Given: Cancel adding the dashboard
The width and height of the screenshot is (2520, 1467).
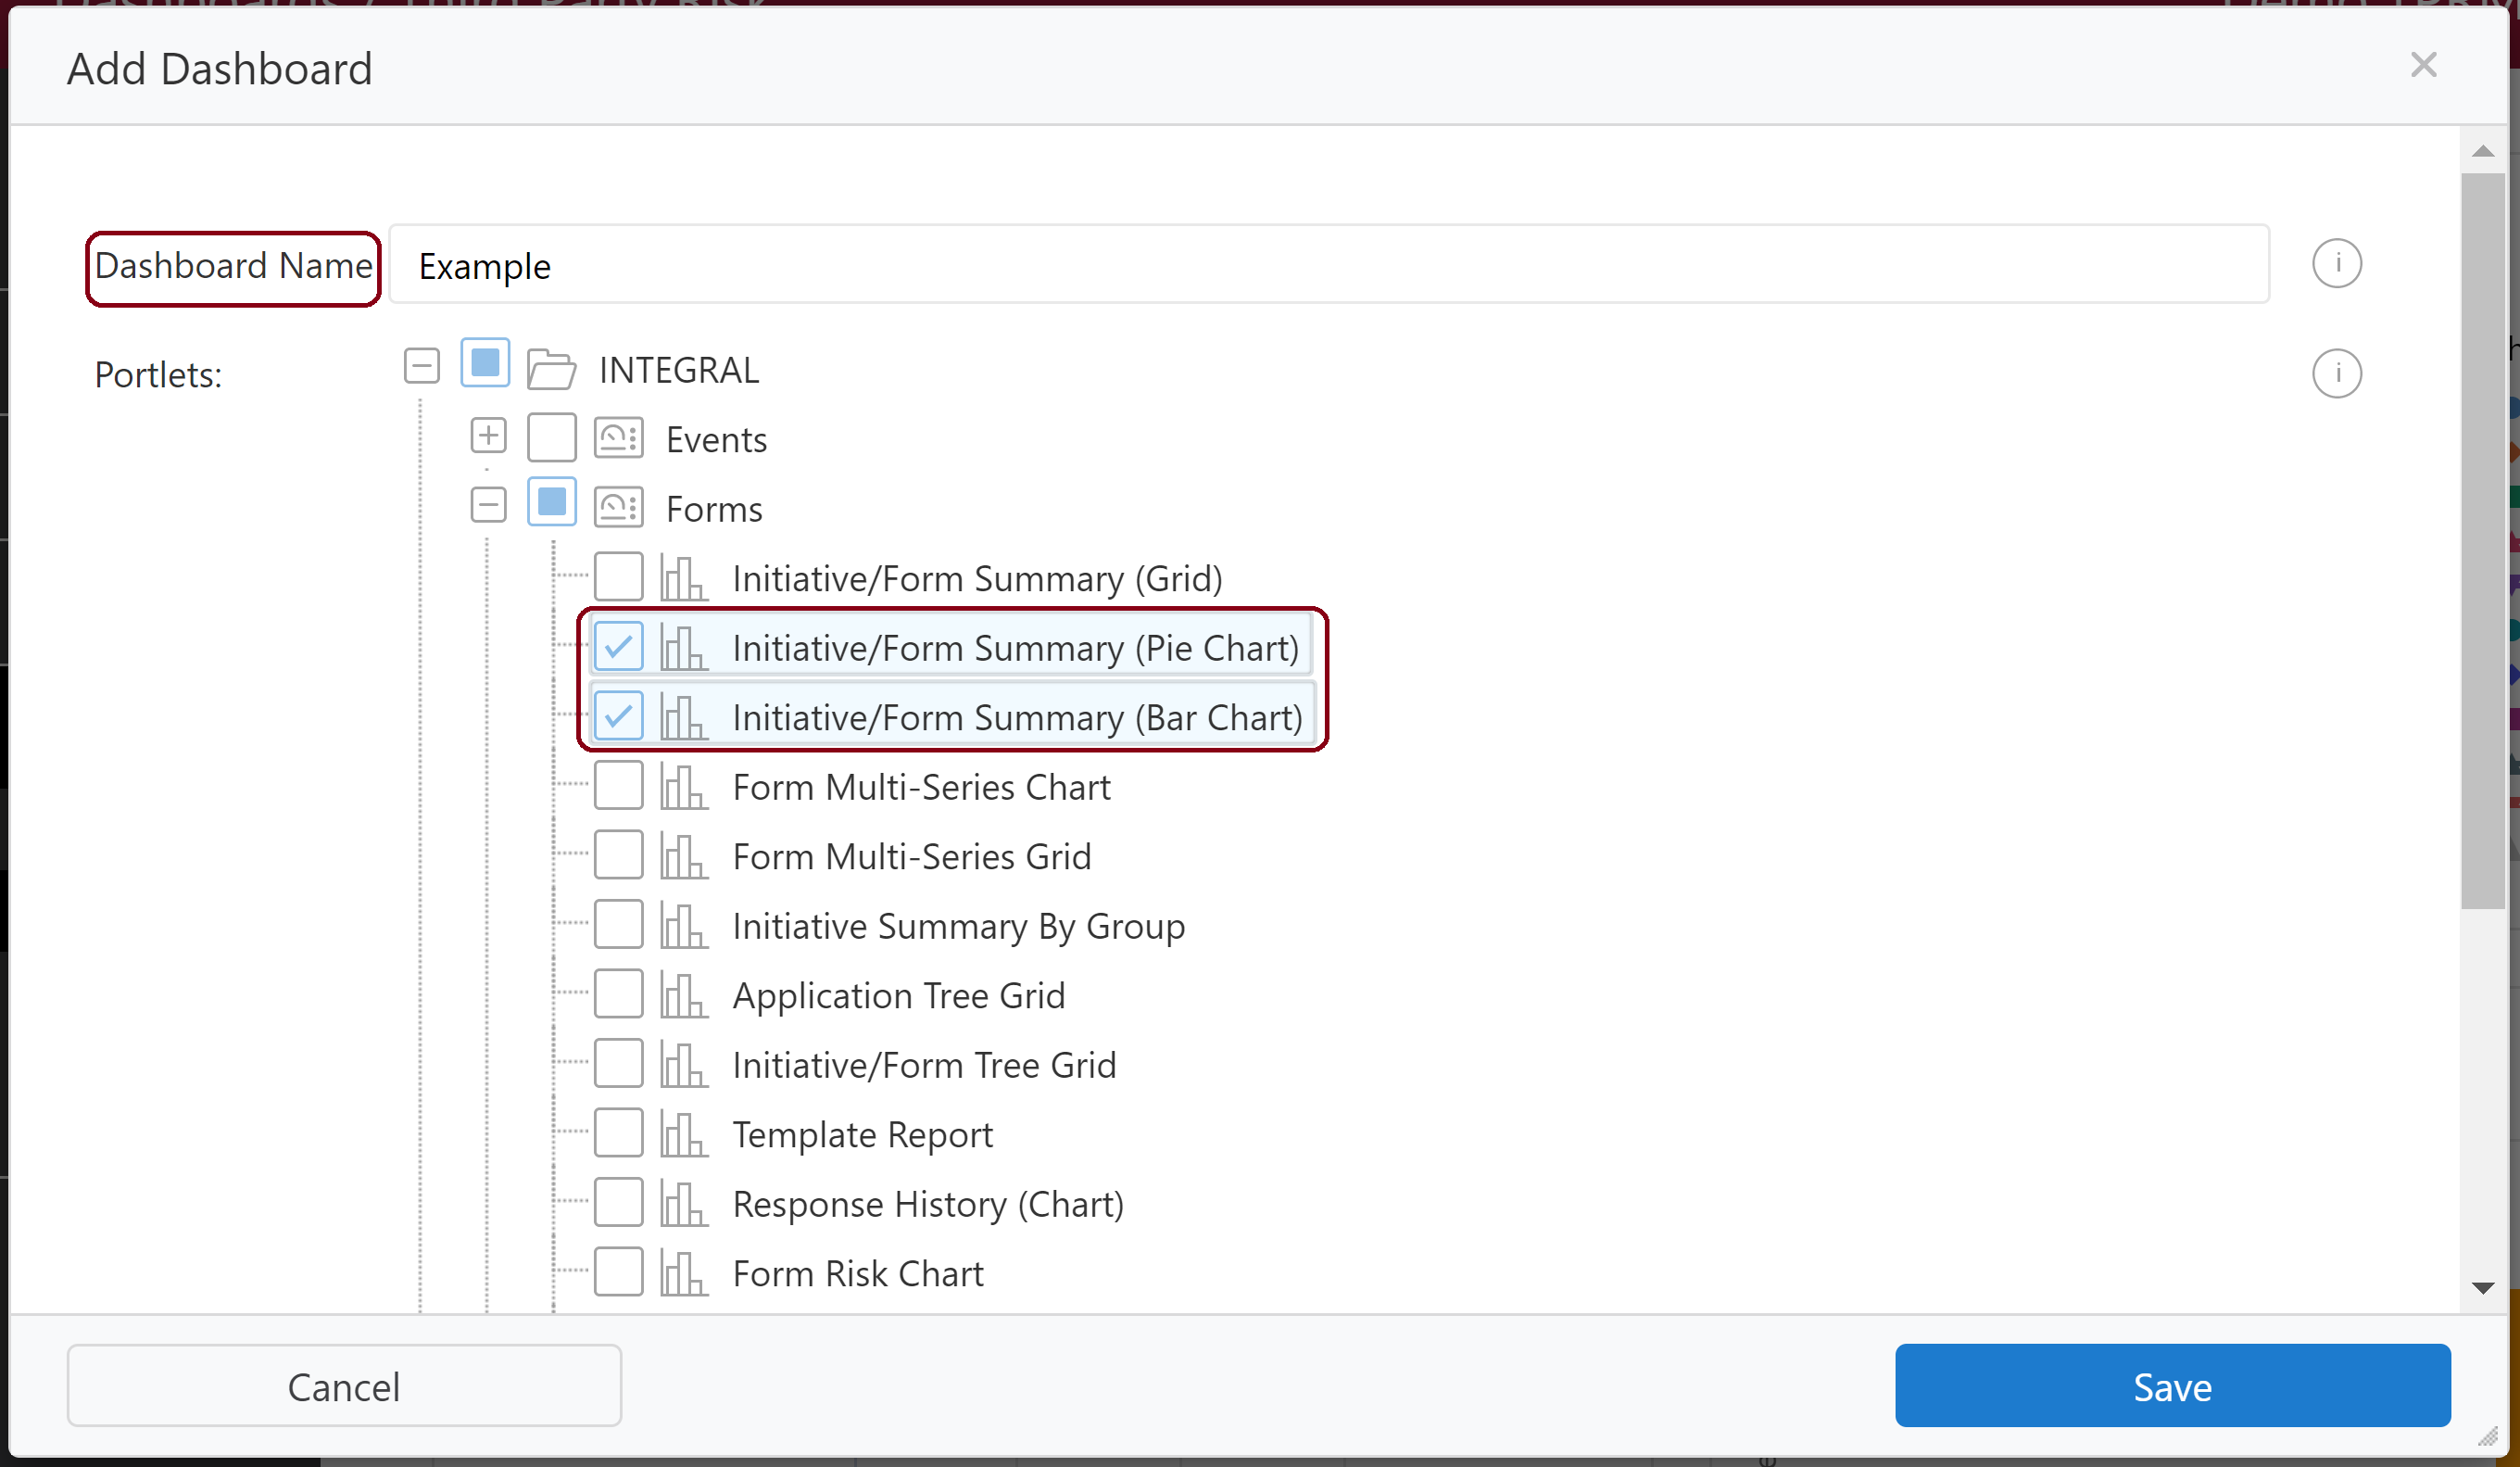Looking at the screenshot, I should pos(344,1386).
